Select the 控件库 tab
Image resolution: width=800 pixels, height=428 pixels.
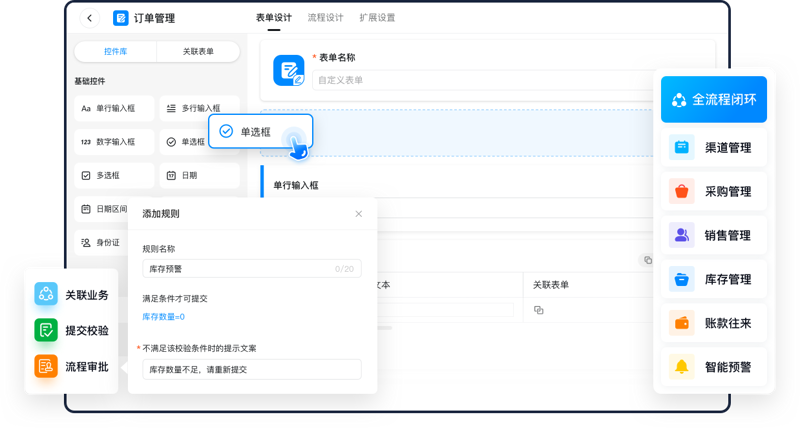click(x=116, y=52)
